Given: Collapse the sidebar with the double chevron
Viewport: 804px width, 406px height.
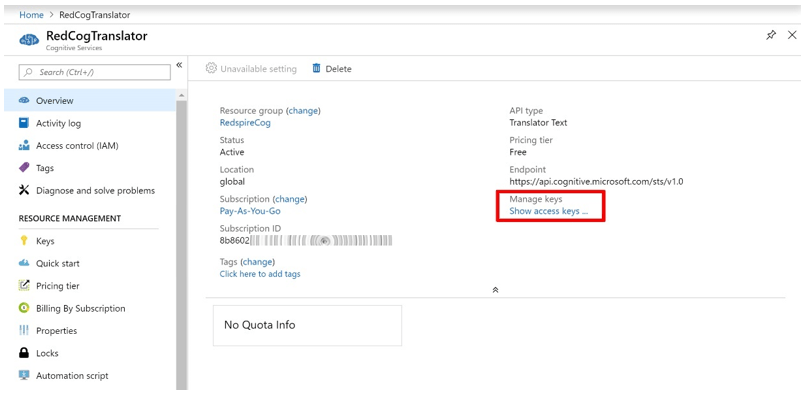Looking at the screenshot, I should point(179,65).
